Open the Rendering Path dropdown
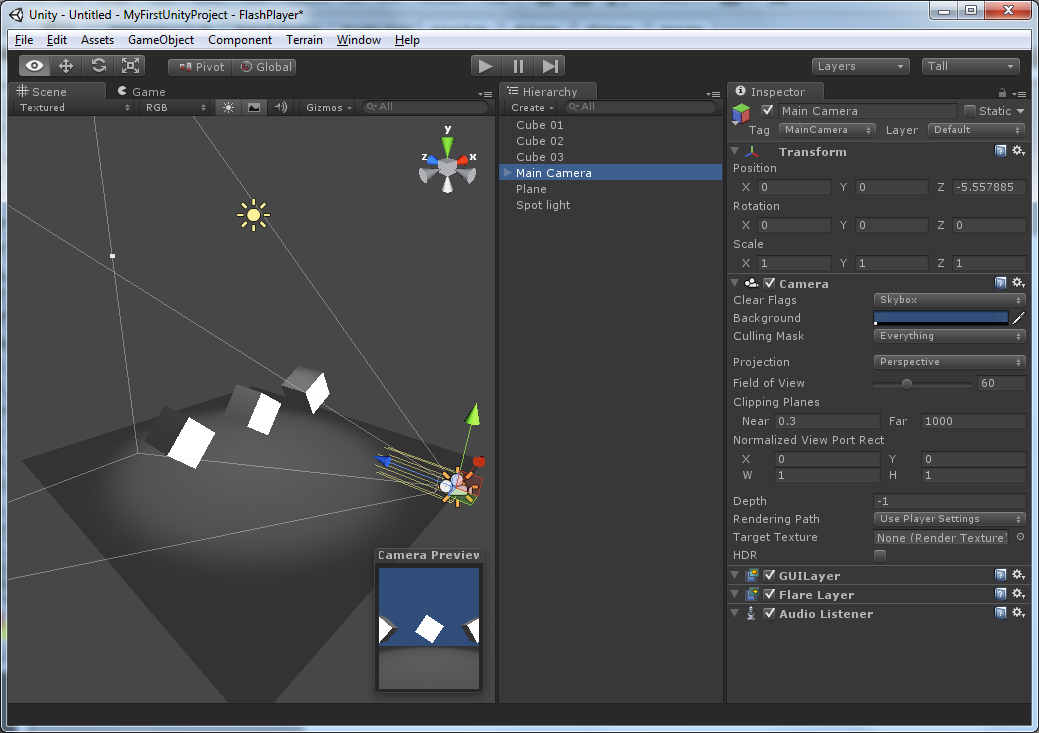This screenshot has height=733, width=1039. pyautogui.click(x=949, y=519)
